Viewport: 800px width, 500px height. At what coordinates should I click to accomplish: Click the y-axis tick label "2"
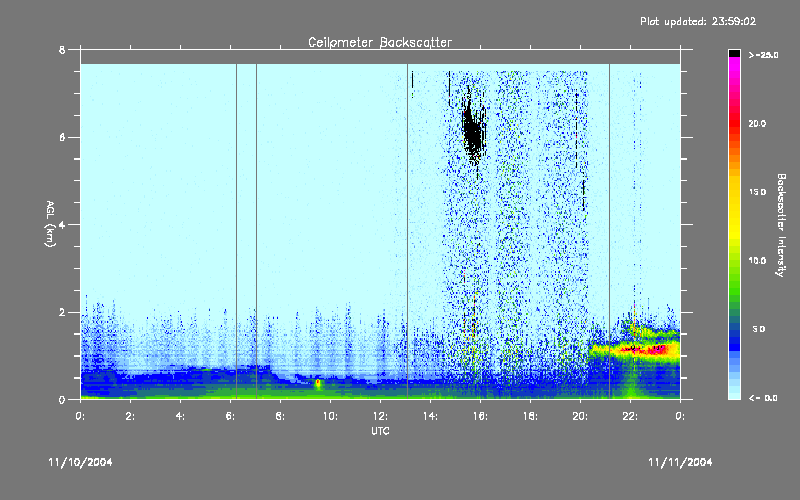(62, 312)
